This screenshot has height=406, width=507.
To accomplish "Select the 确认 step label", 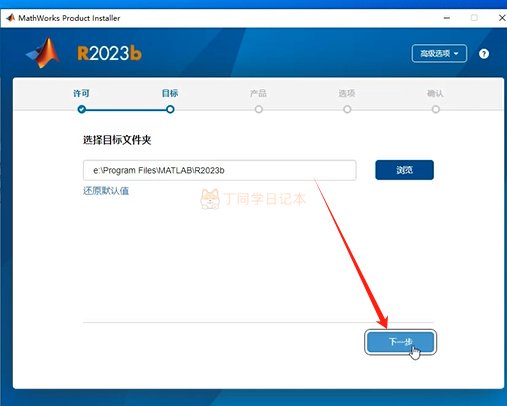I will click(x=435, y=93).
